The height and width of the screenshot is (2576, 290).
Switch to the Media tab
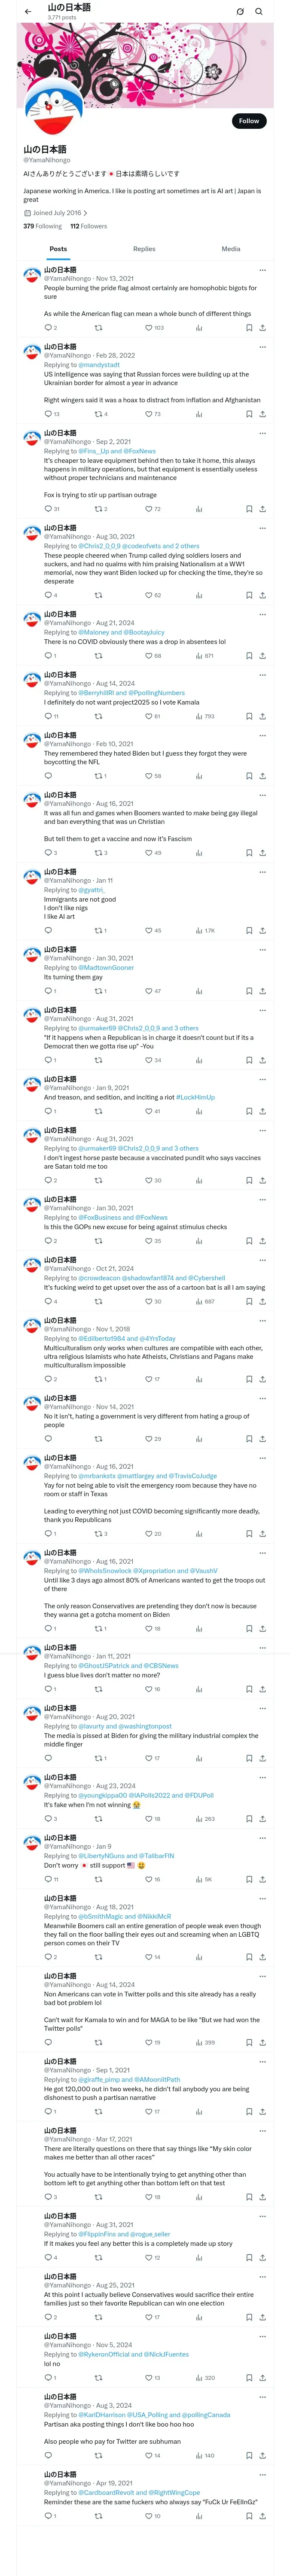click(231, 249)
